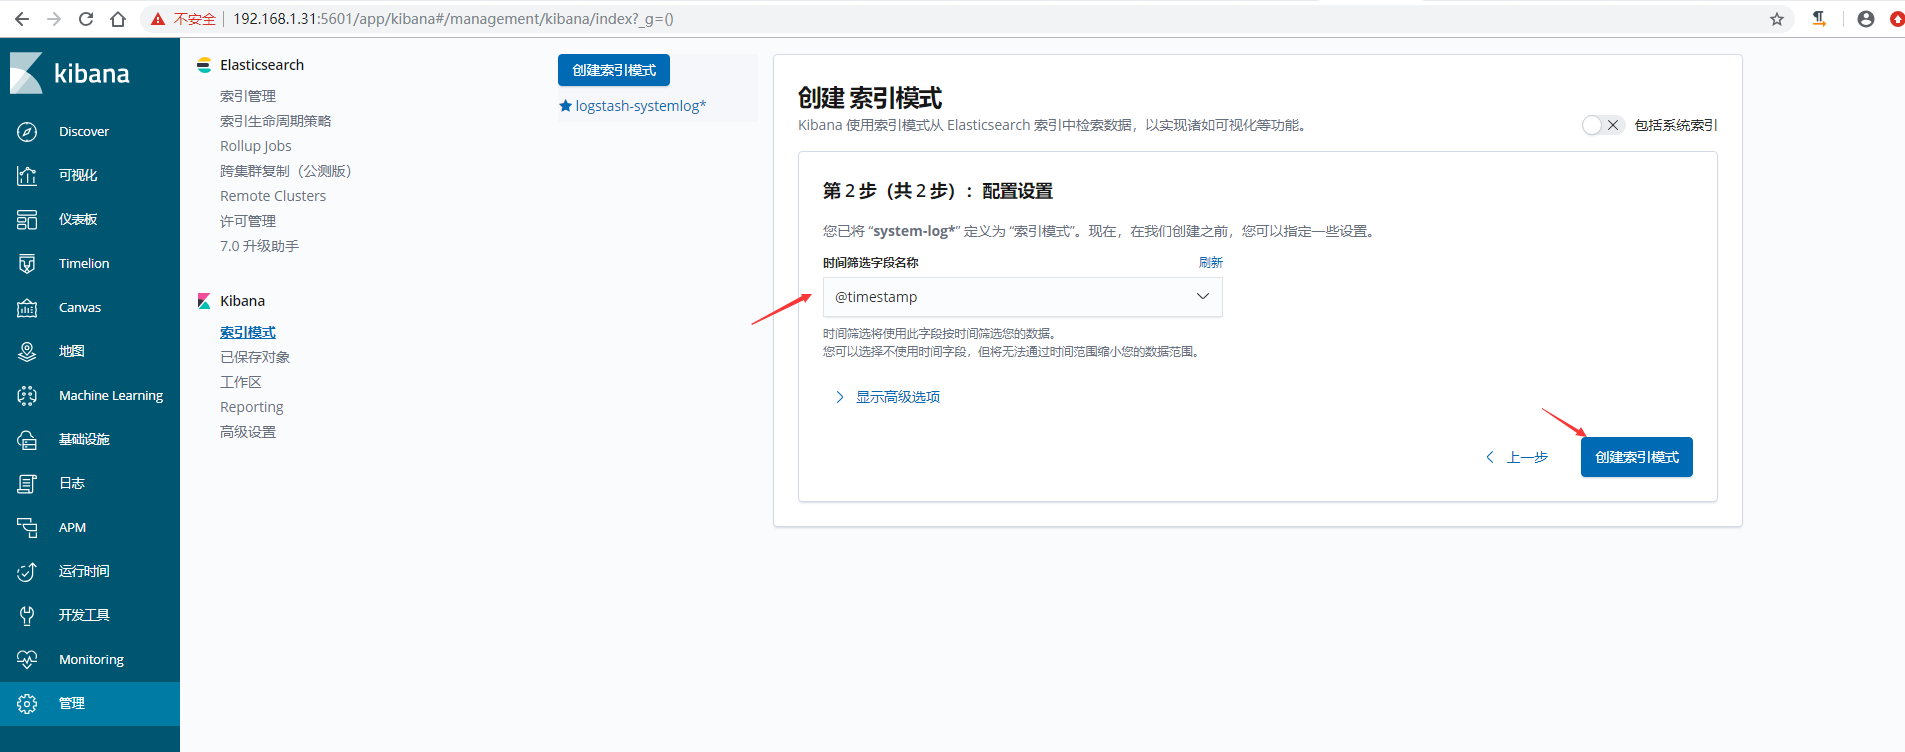Click the 不安全 security warning indicator
1905x752 pixels.
click(x=184, y=19)
